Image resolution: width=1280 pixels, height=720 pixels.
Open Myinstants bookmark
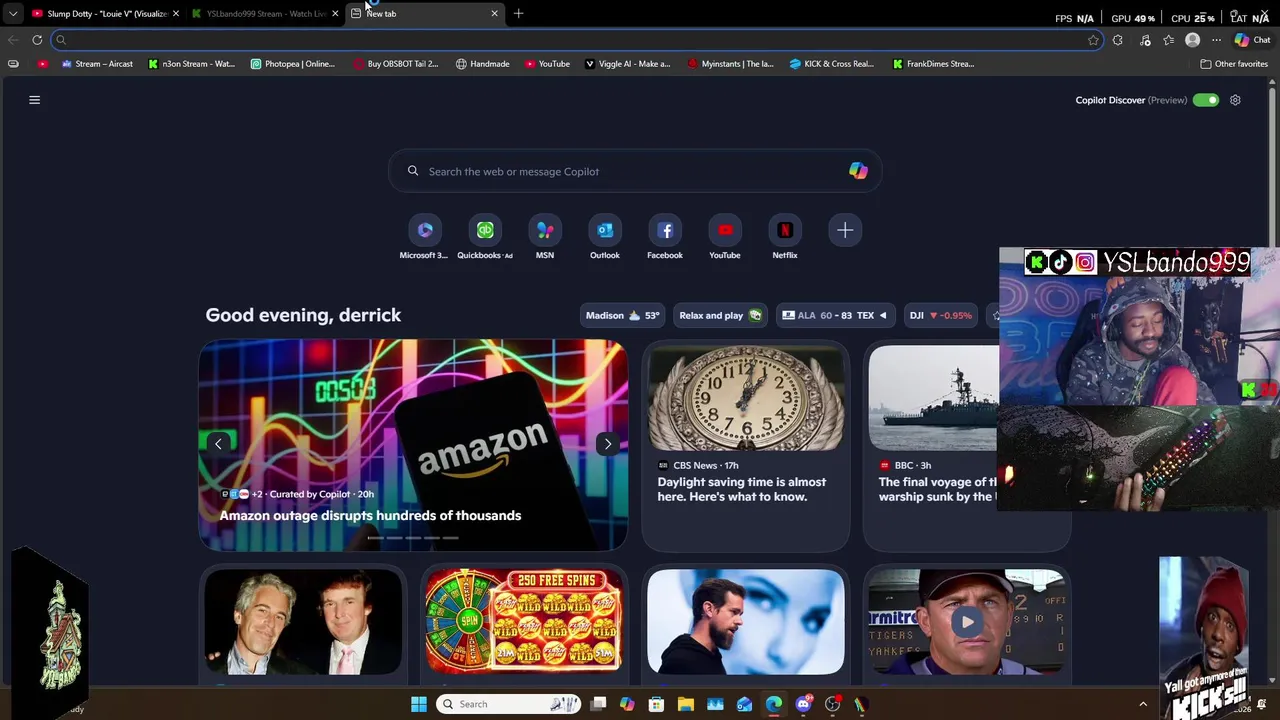point(730,64)
